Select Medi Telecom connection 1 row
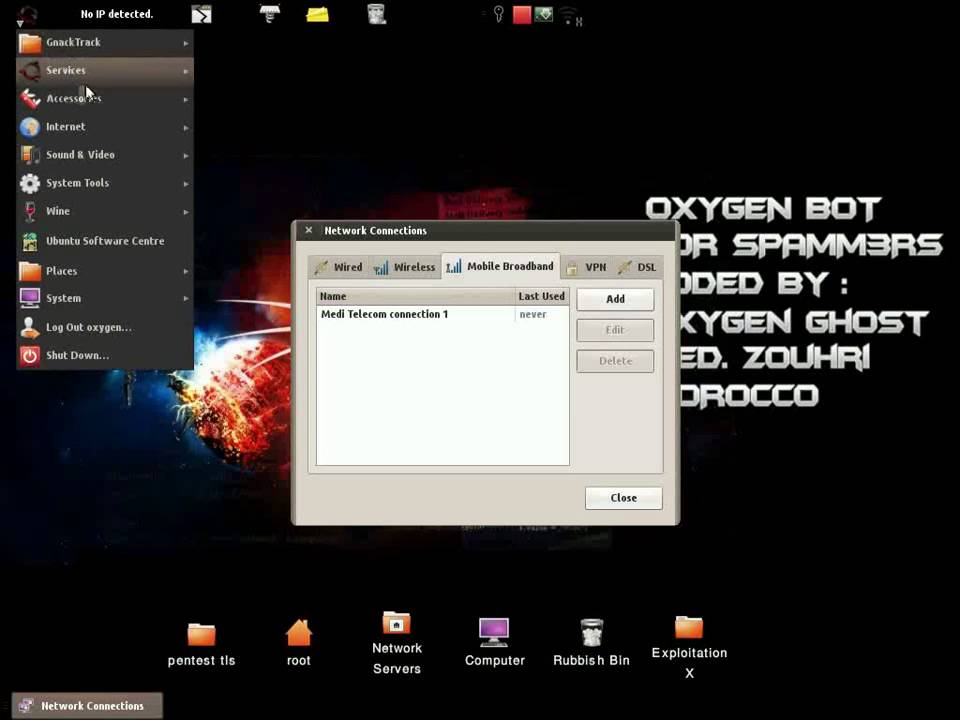Image resolution: width=960 pixels, height=720 pixels. tap(443, 314)
